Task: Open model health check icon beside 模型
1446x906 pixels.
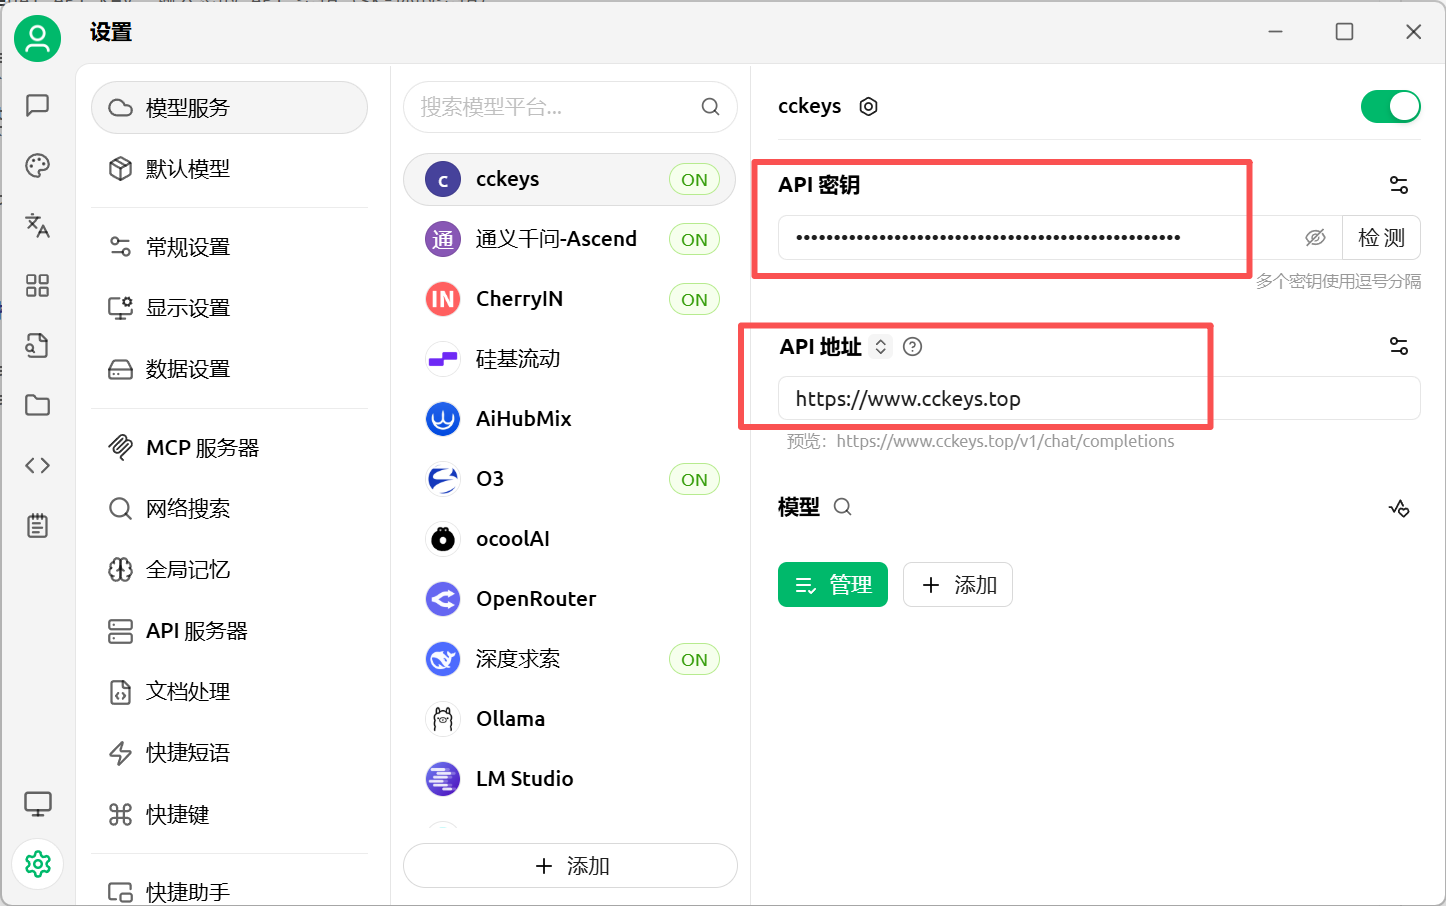Action: 1399,507
